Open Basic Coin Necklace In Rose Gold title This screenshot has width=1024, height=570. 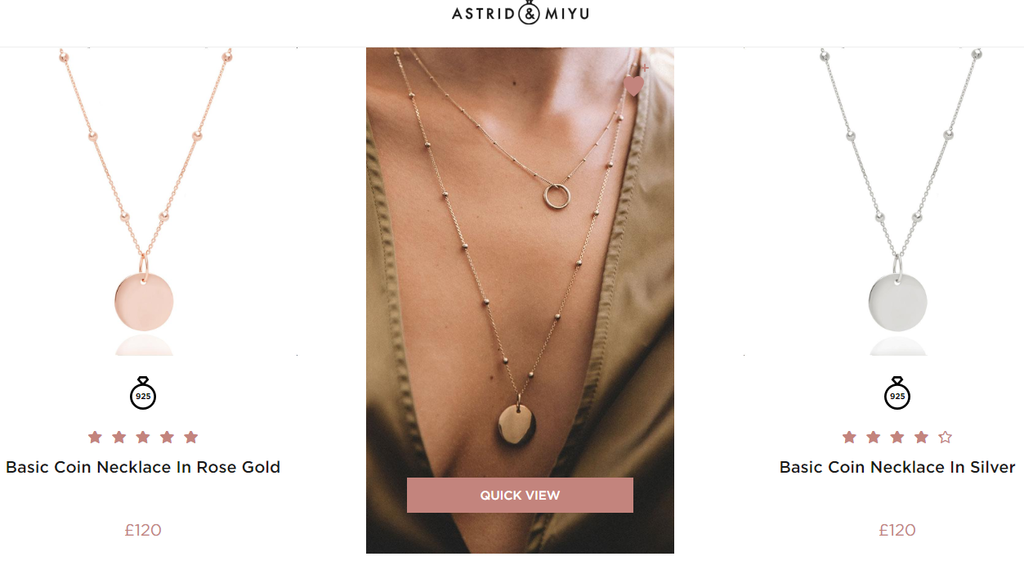point(143,467)
